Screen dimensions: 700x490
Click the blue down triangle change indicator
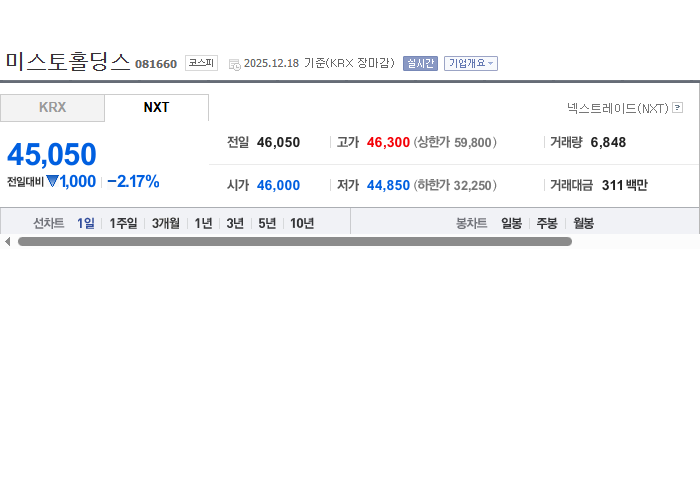[x=52, y=181]
